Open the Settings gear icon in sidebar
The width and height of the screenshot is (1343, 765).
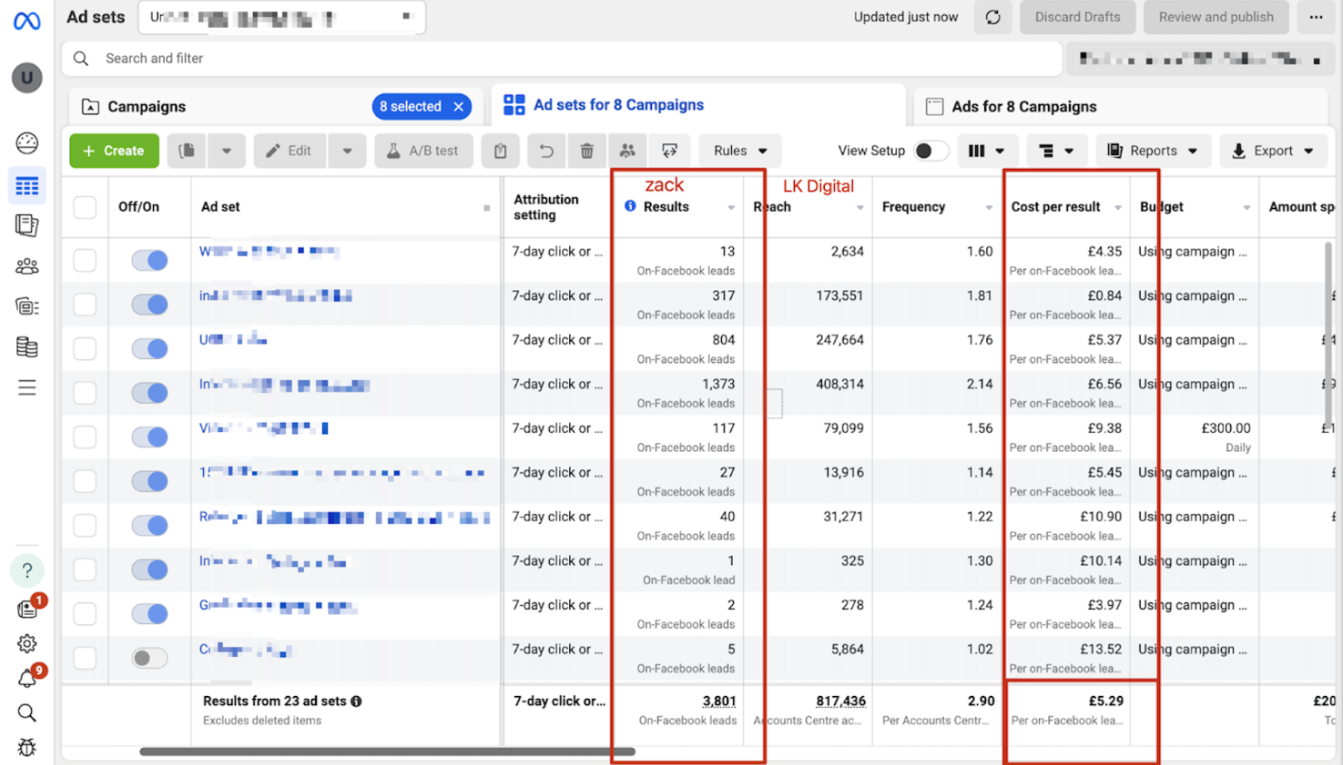point(27,644)
